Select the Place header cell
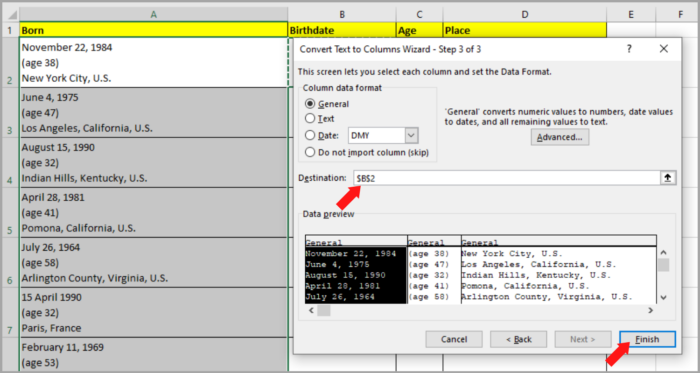700x373 pixels. (525, 30)
